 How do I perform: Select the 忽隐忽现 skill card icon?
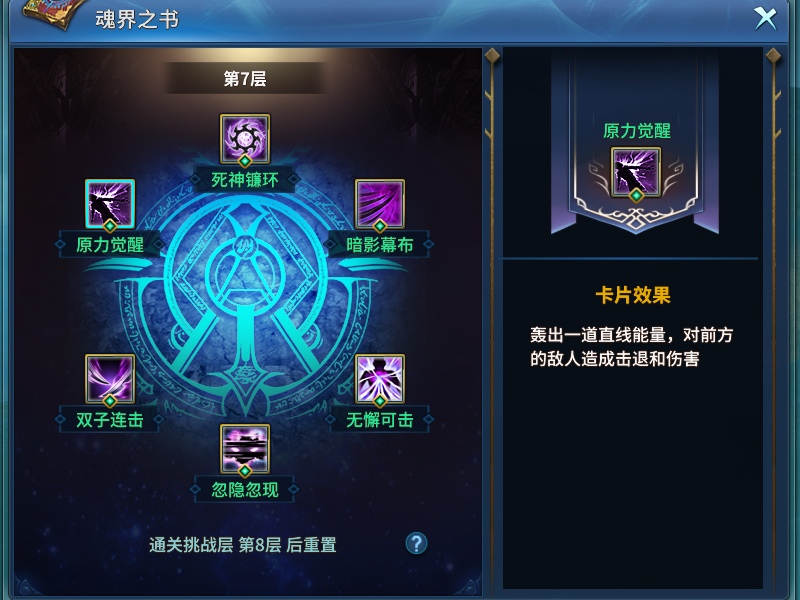[x=245, y=449]
